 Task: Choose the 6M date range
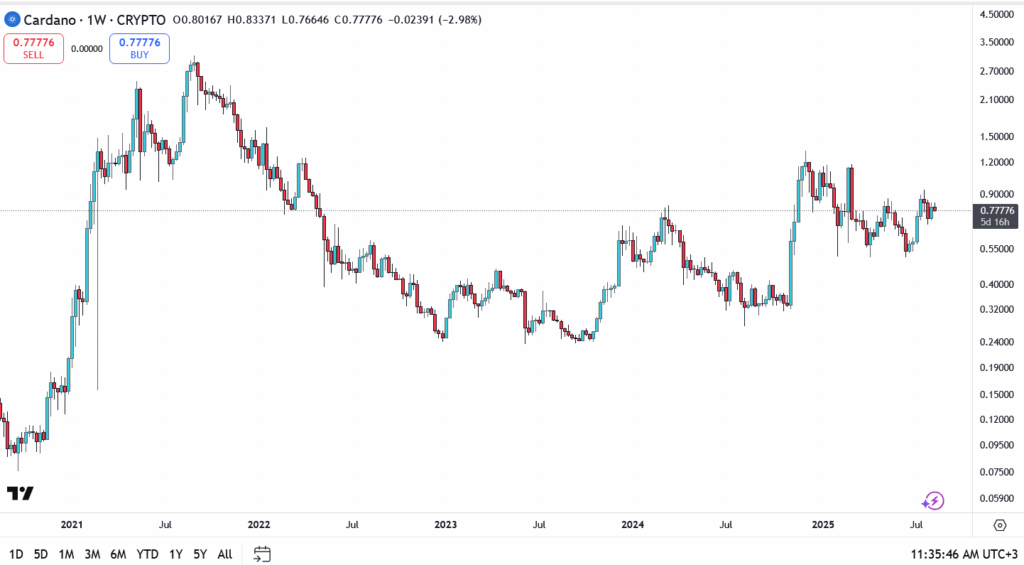[x=118, y=554]
